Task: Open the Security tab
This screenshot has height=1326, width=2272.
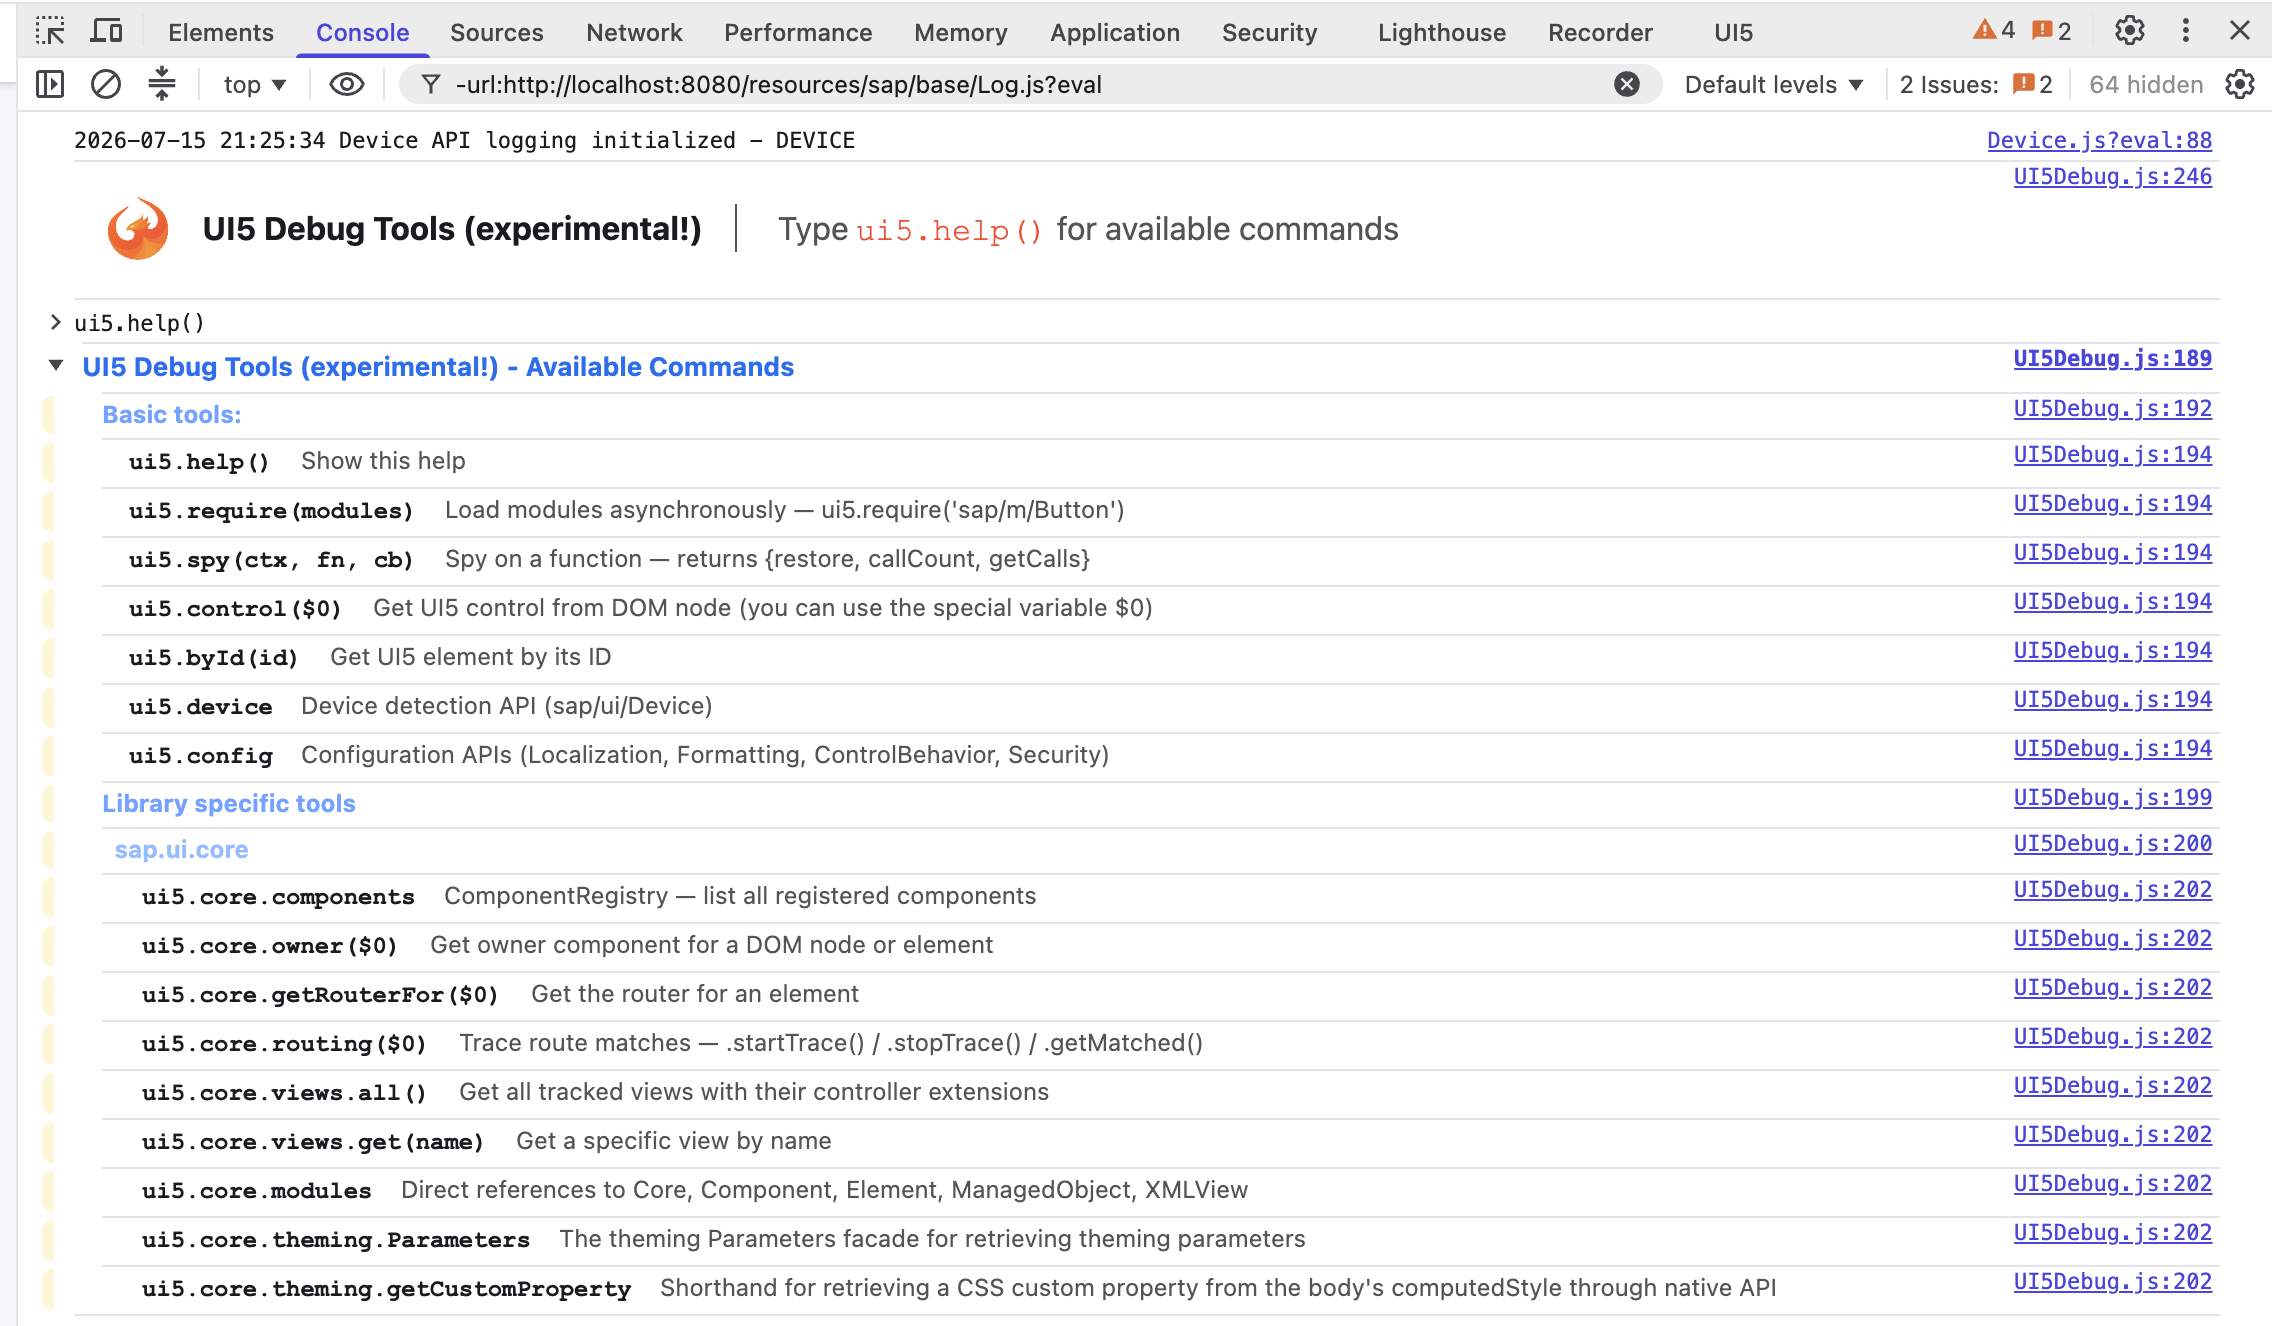Action: 1270,32
